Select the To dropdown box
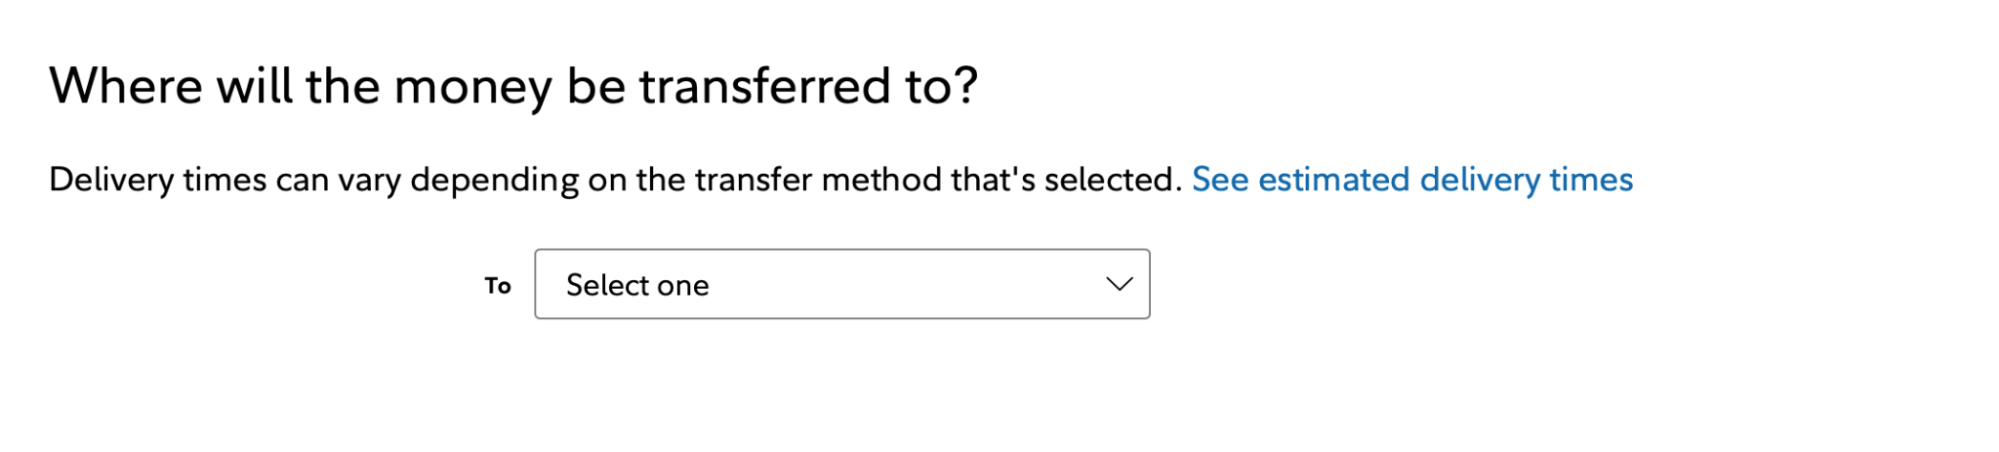Screen dimensions: 1999x452 pos(841,284)
